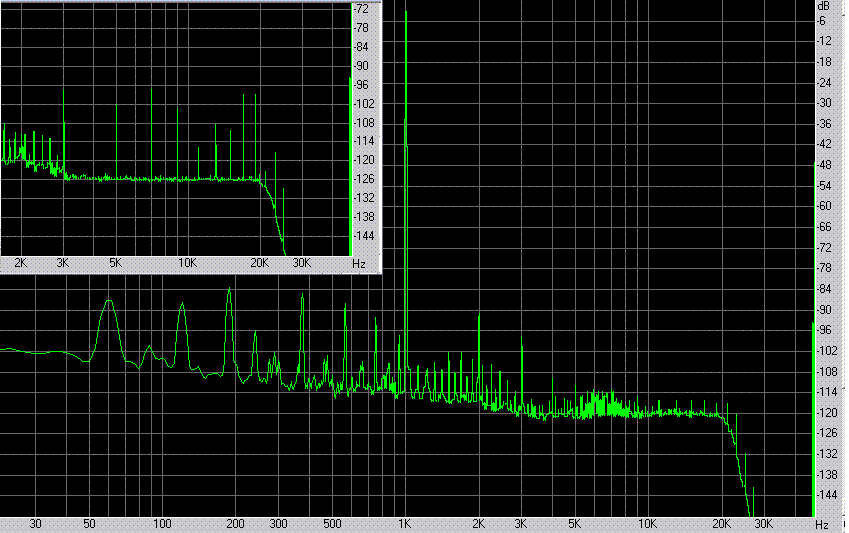
Task: Click the -144 label on main dB scale
Action: pyautogui.click(x=827, y=495)
